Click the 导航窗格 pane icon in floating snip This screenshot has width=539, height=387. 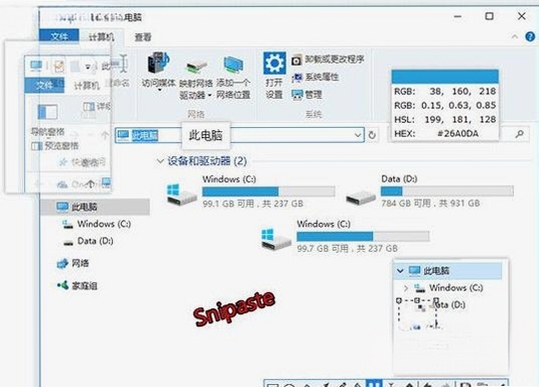pos(47,112)
